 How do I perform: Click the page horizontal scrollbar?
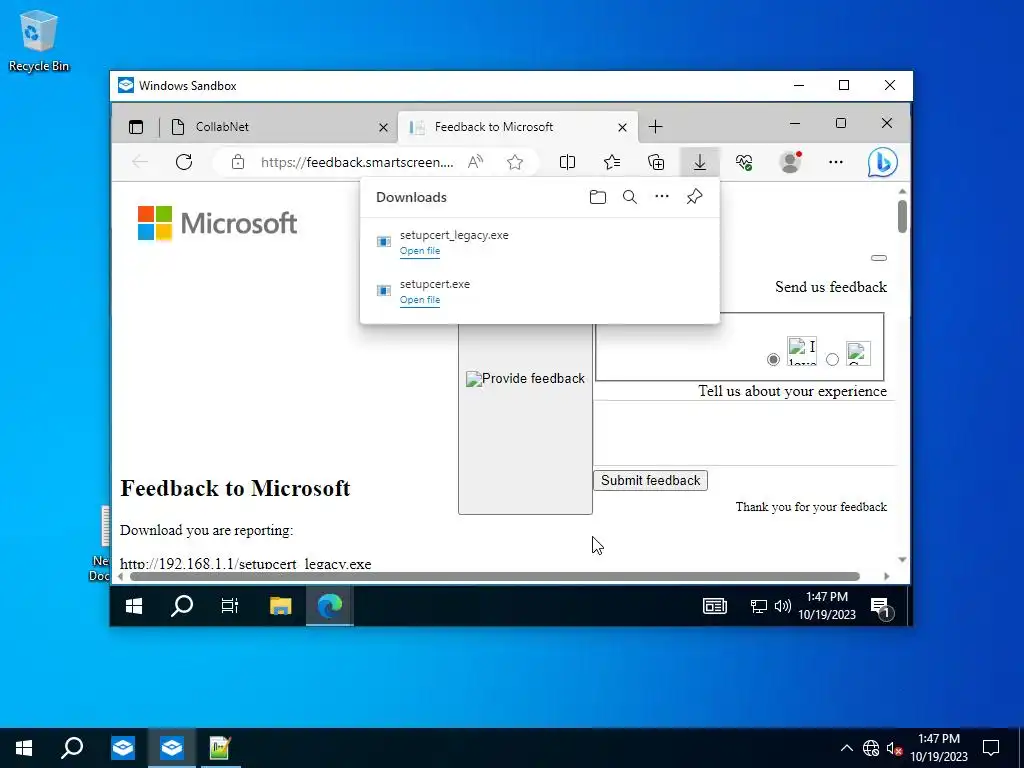(494, 576)
